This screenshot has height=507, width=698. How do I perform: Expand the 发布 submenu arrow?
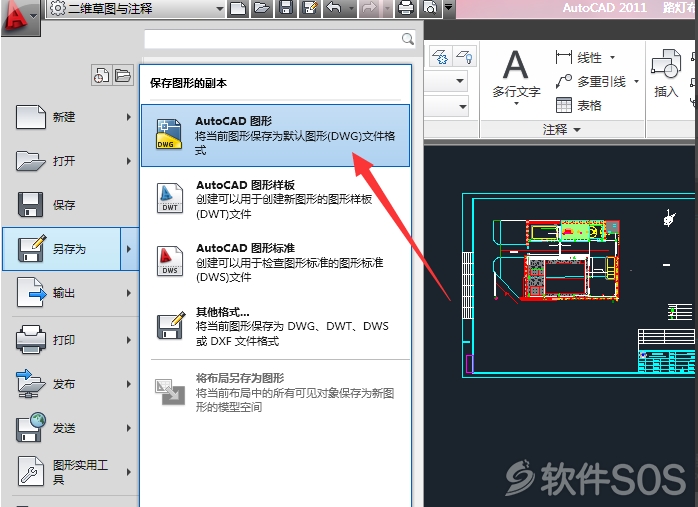129,384
